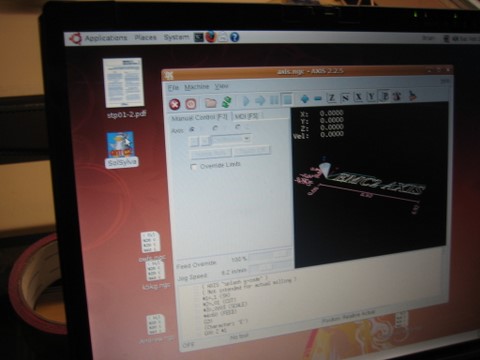Image resolution: width=480 pixels, height=360 pixels.
Task: Zoom in with the blue plus icon
Action: tap(304, 99)
